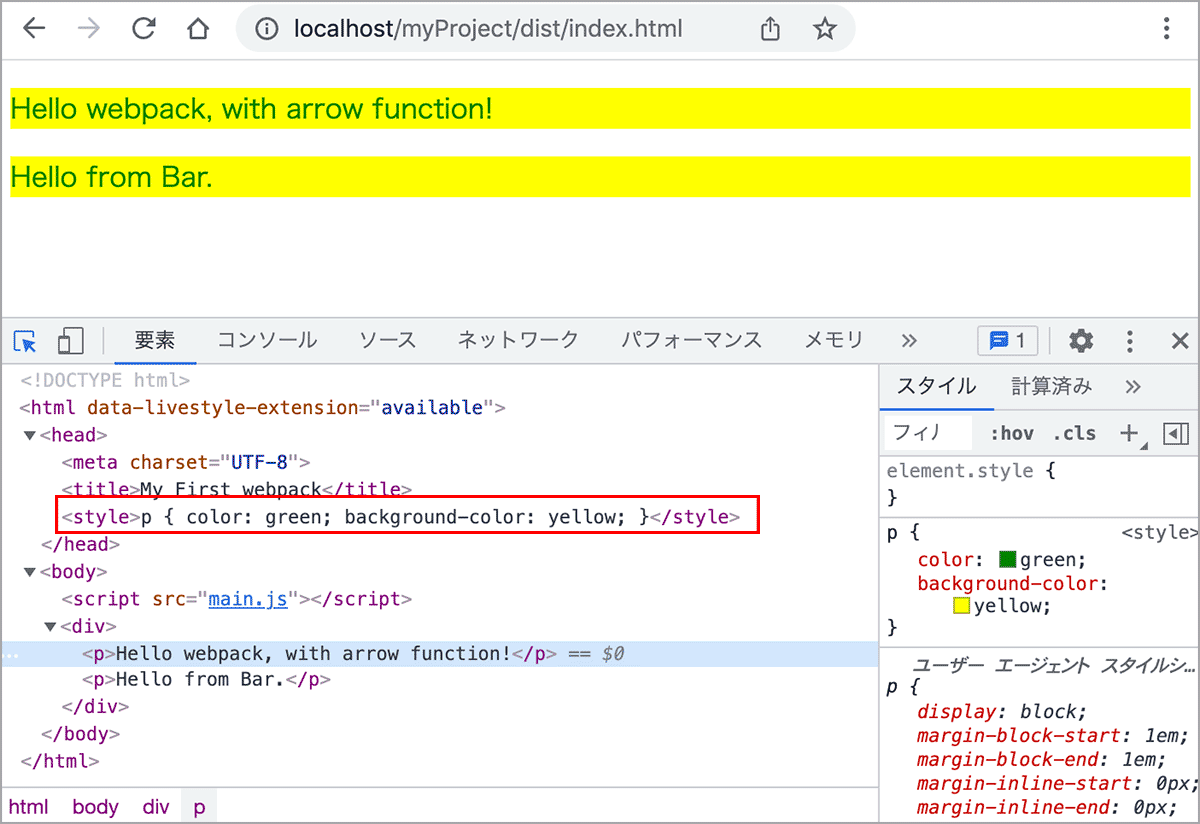1200x824 pixels.
Task: Switch to the ソース tab
Action: (x=388, y=340)
